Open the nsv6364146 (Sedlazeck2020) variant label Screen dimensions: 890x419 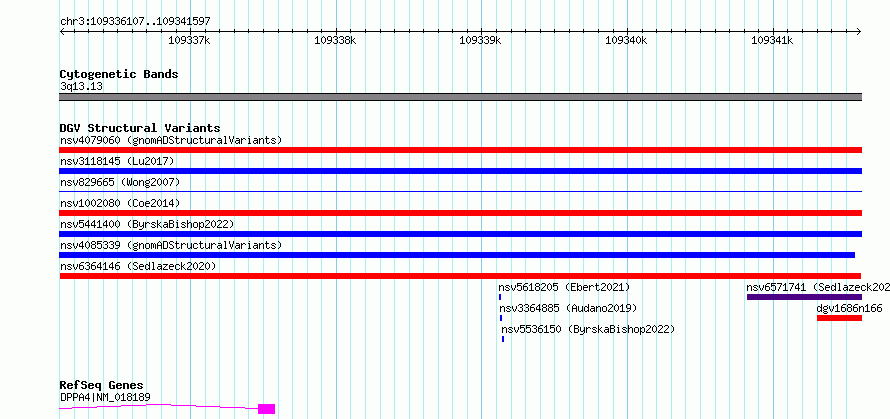138,266
